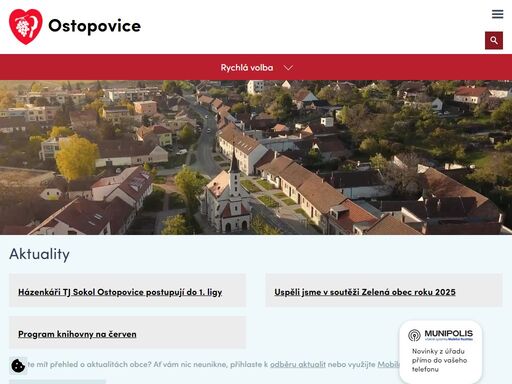Follow the odběru aktualit link
This screenshot has height=384, width=512.
coord(298,364)
